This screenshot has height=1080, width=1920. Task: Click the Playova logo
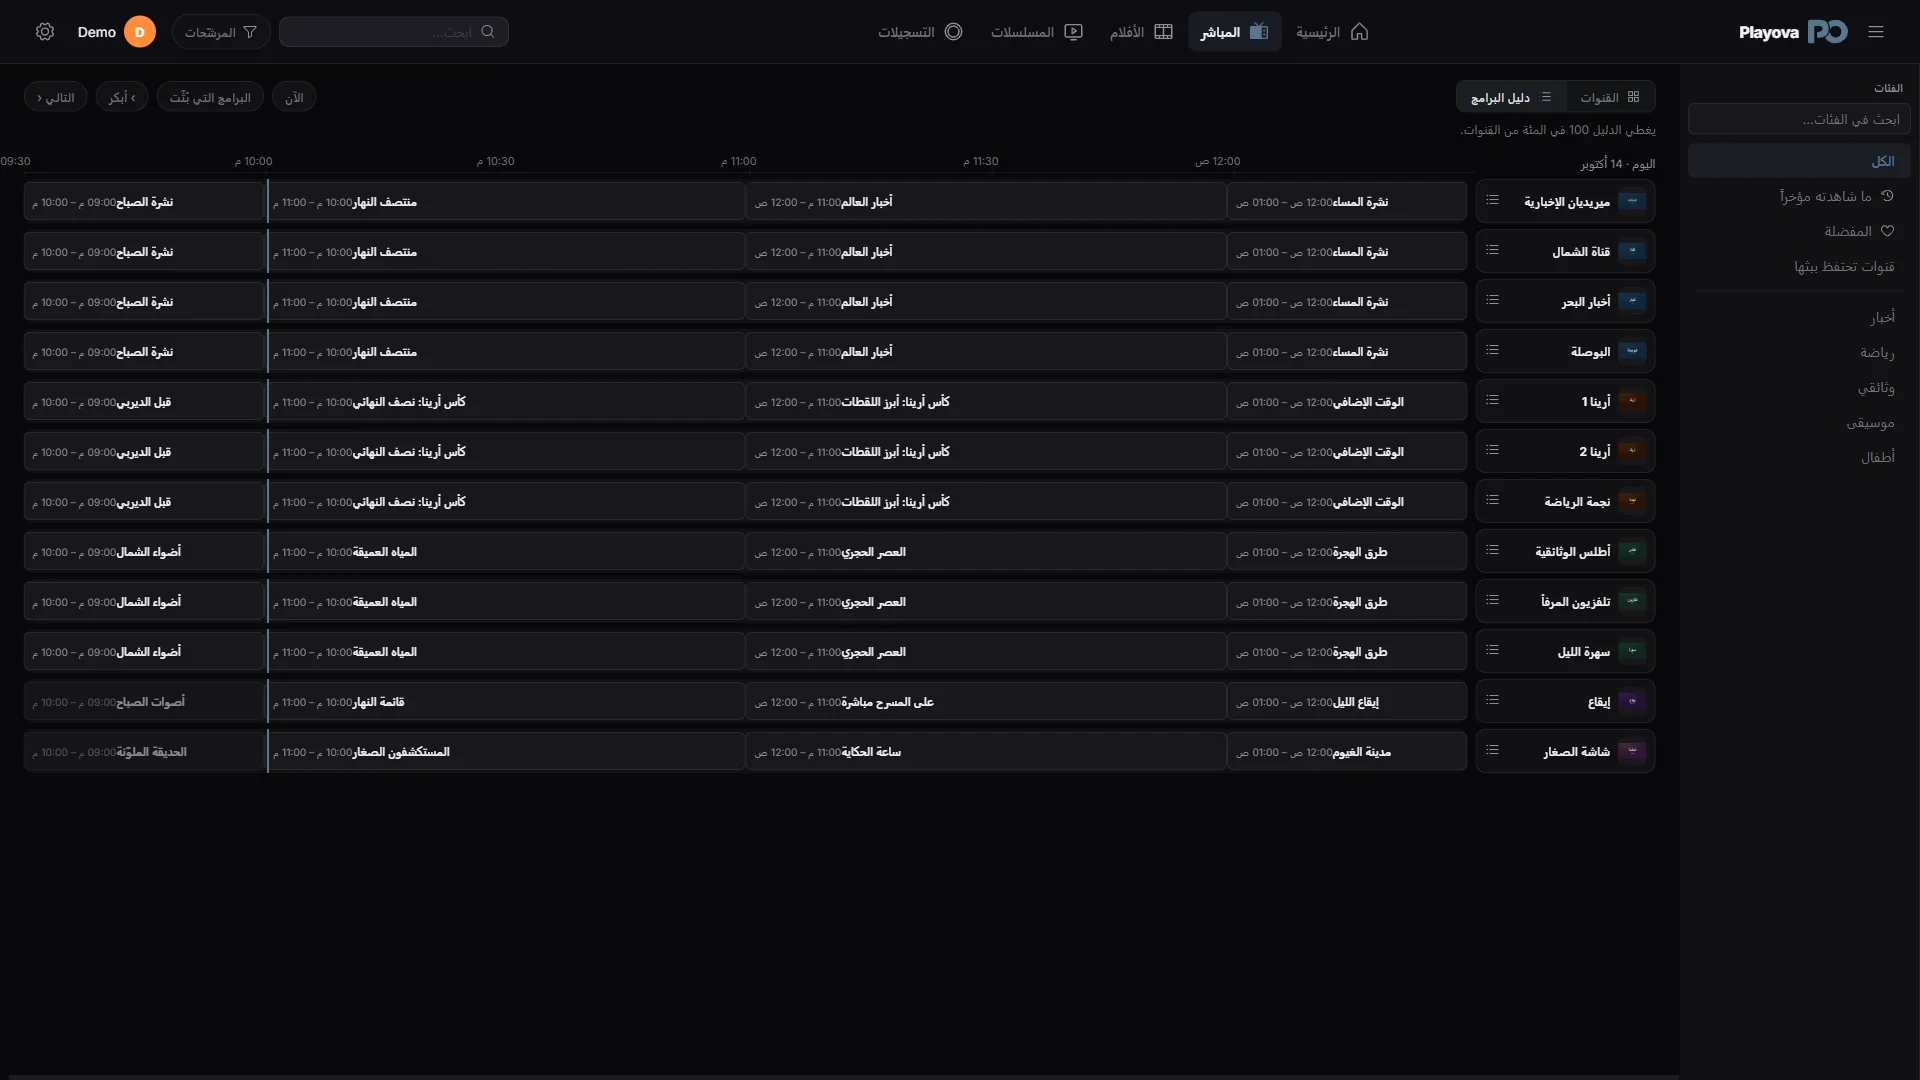[x=1793, y=32]
